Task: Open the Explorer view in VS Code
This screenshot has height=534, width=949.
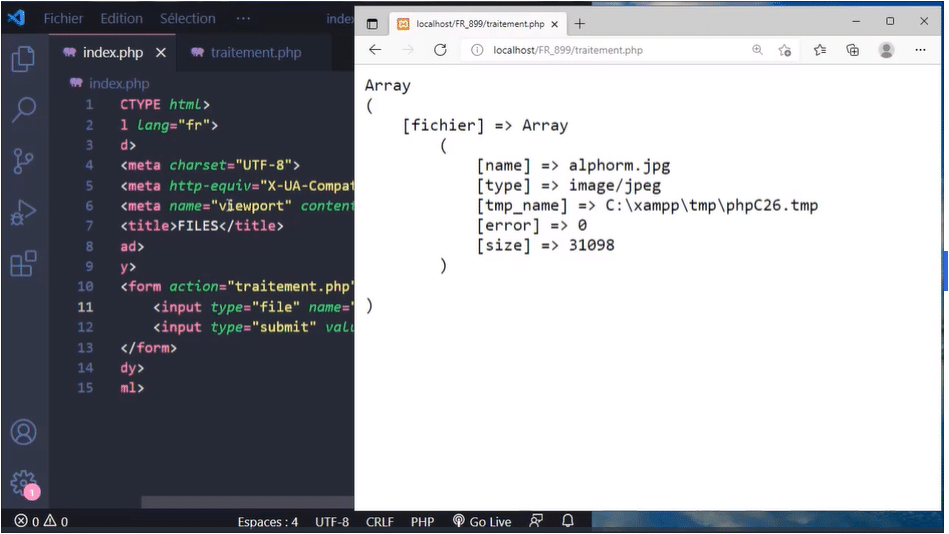Action: 23,59
